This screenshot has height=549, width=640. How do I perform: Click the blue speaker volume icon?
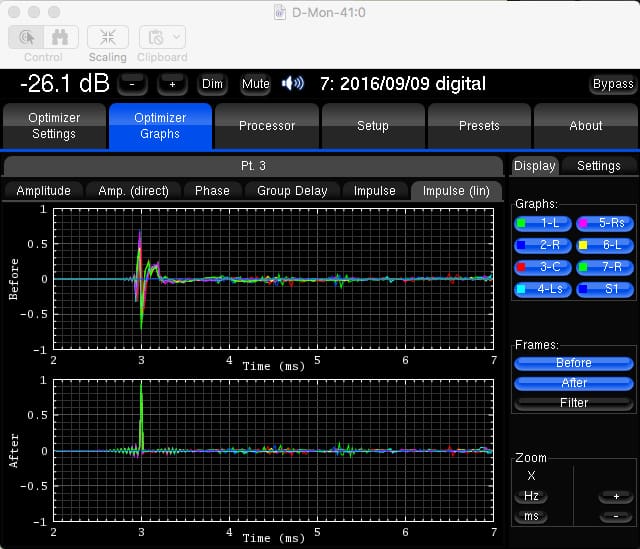pos(293,84)
